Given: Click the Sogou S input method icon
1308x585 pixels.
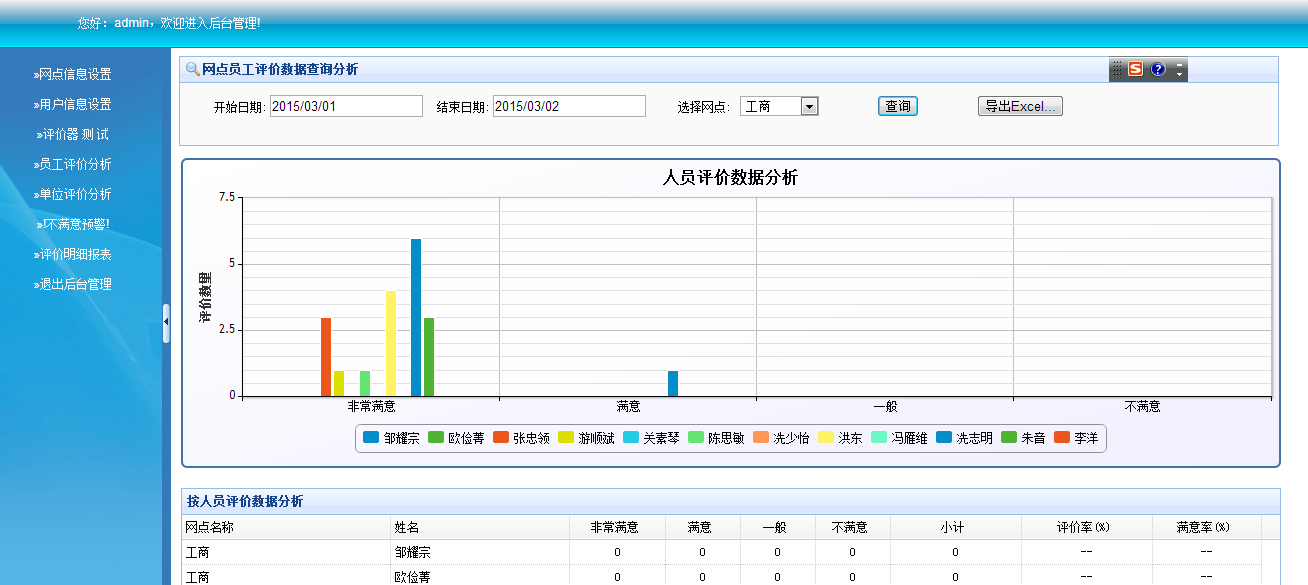Looking at the screenshot, I should (x=1135, y=69).
